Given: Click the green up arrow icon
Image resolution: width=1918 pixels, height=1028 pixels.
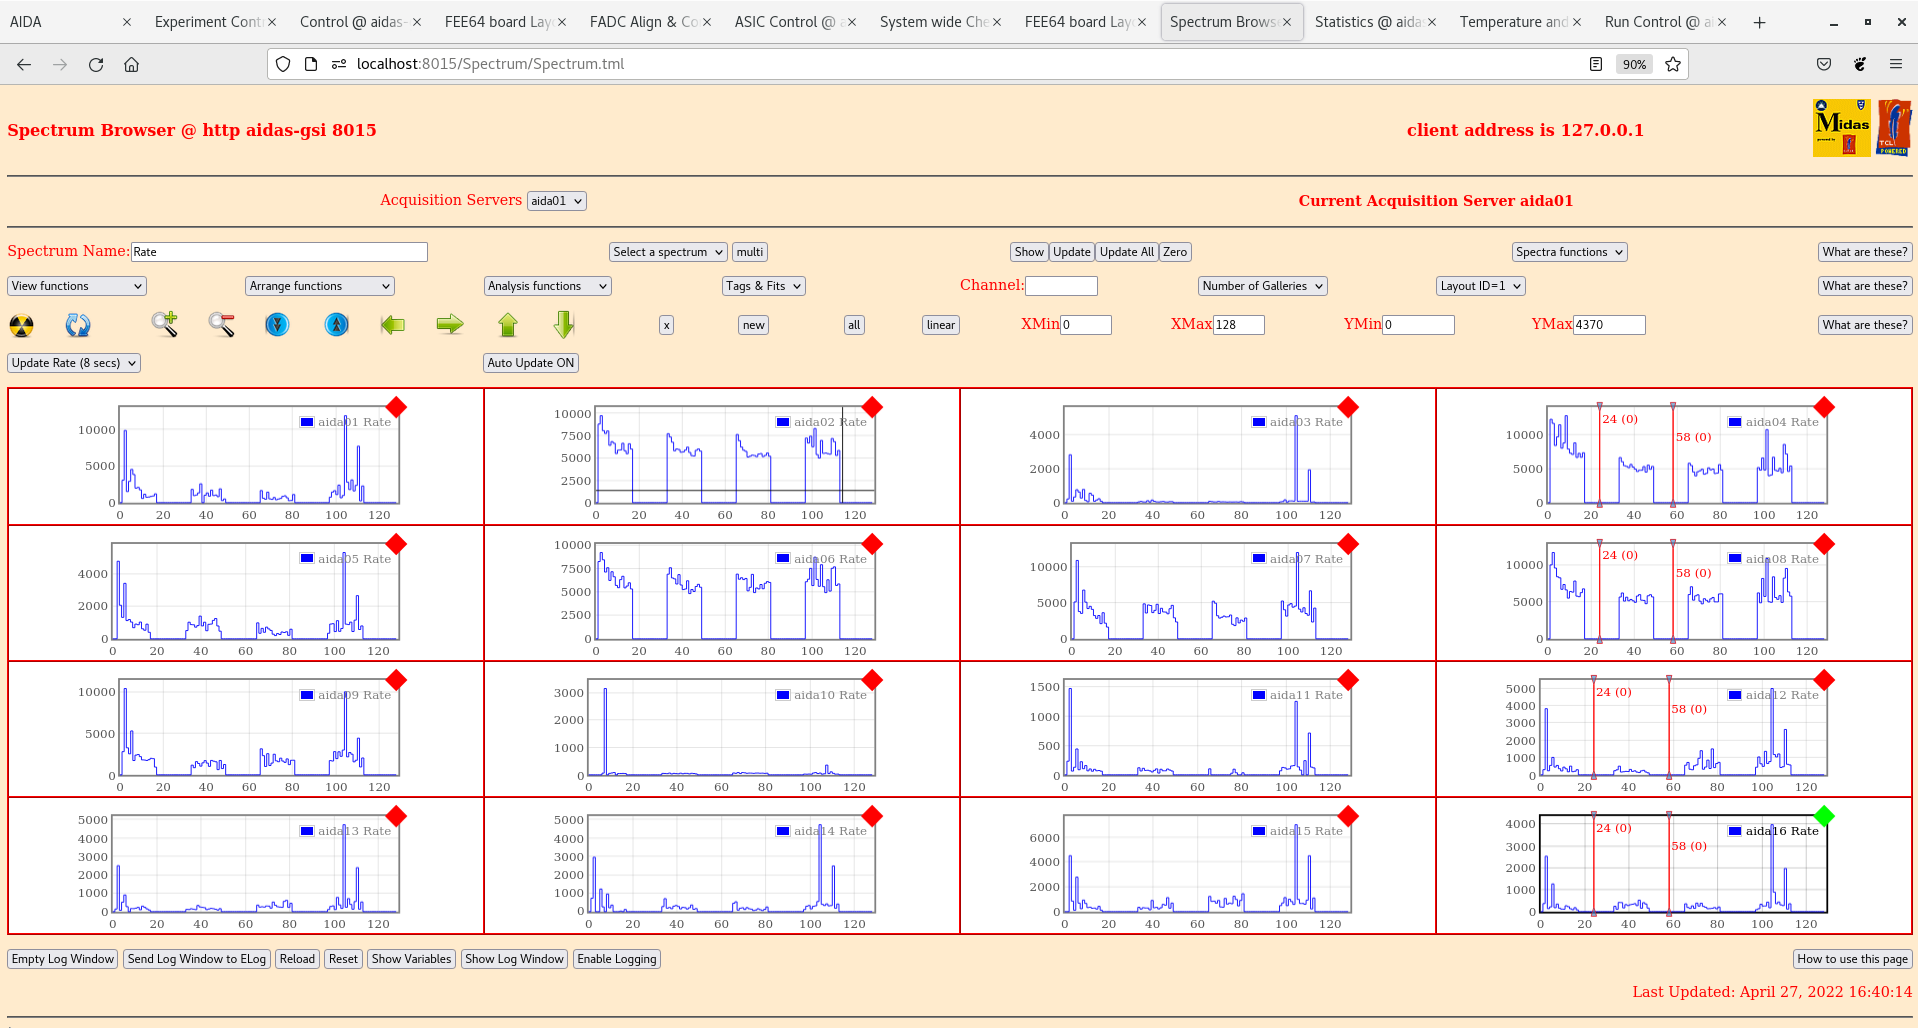Looking at the screenshot, I should (508, 324).
